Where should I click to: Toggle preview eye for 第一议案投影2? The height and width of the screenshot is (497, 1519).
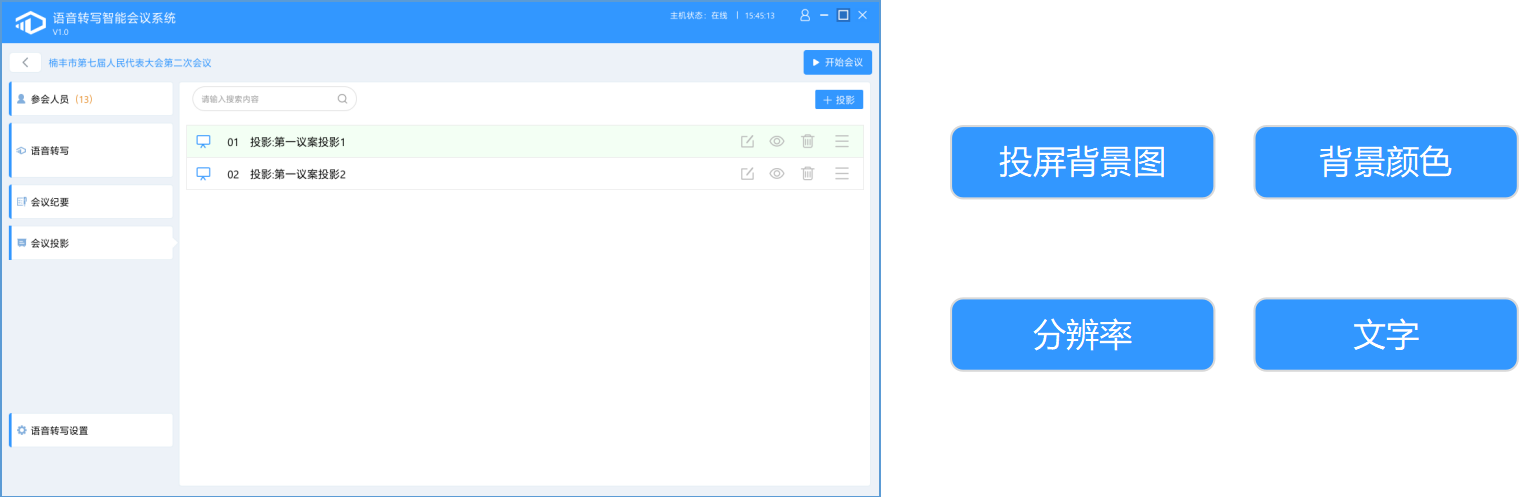[x=777, y=174]
